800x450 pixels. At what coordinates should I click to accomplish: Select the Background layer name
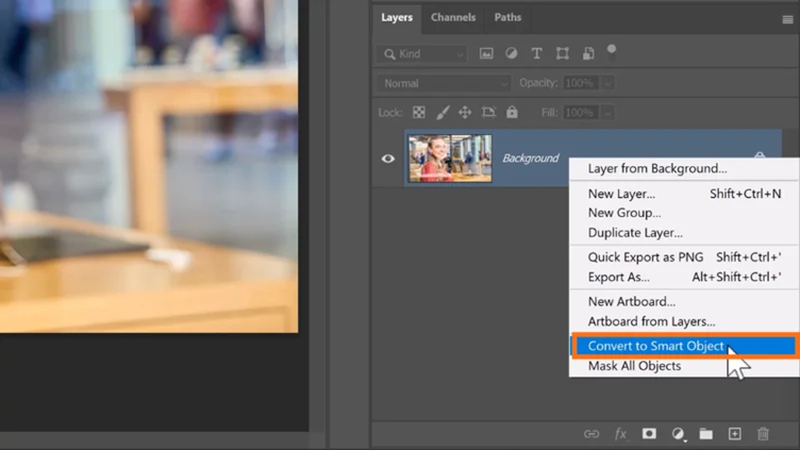pos(531,158)
